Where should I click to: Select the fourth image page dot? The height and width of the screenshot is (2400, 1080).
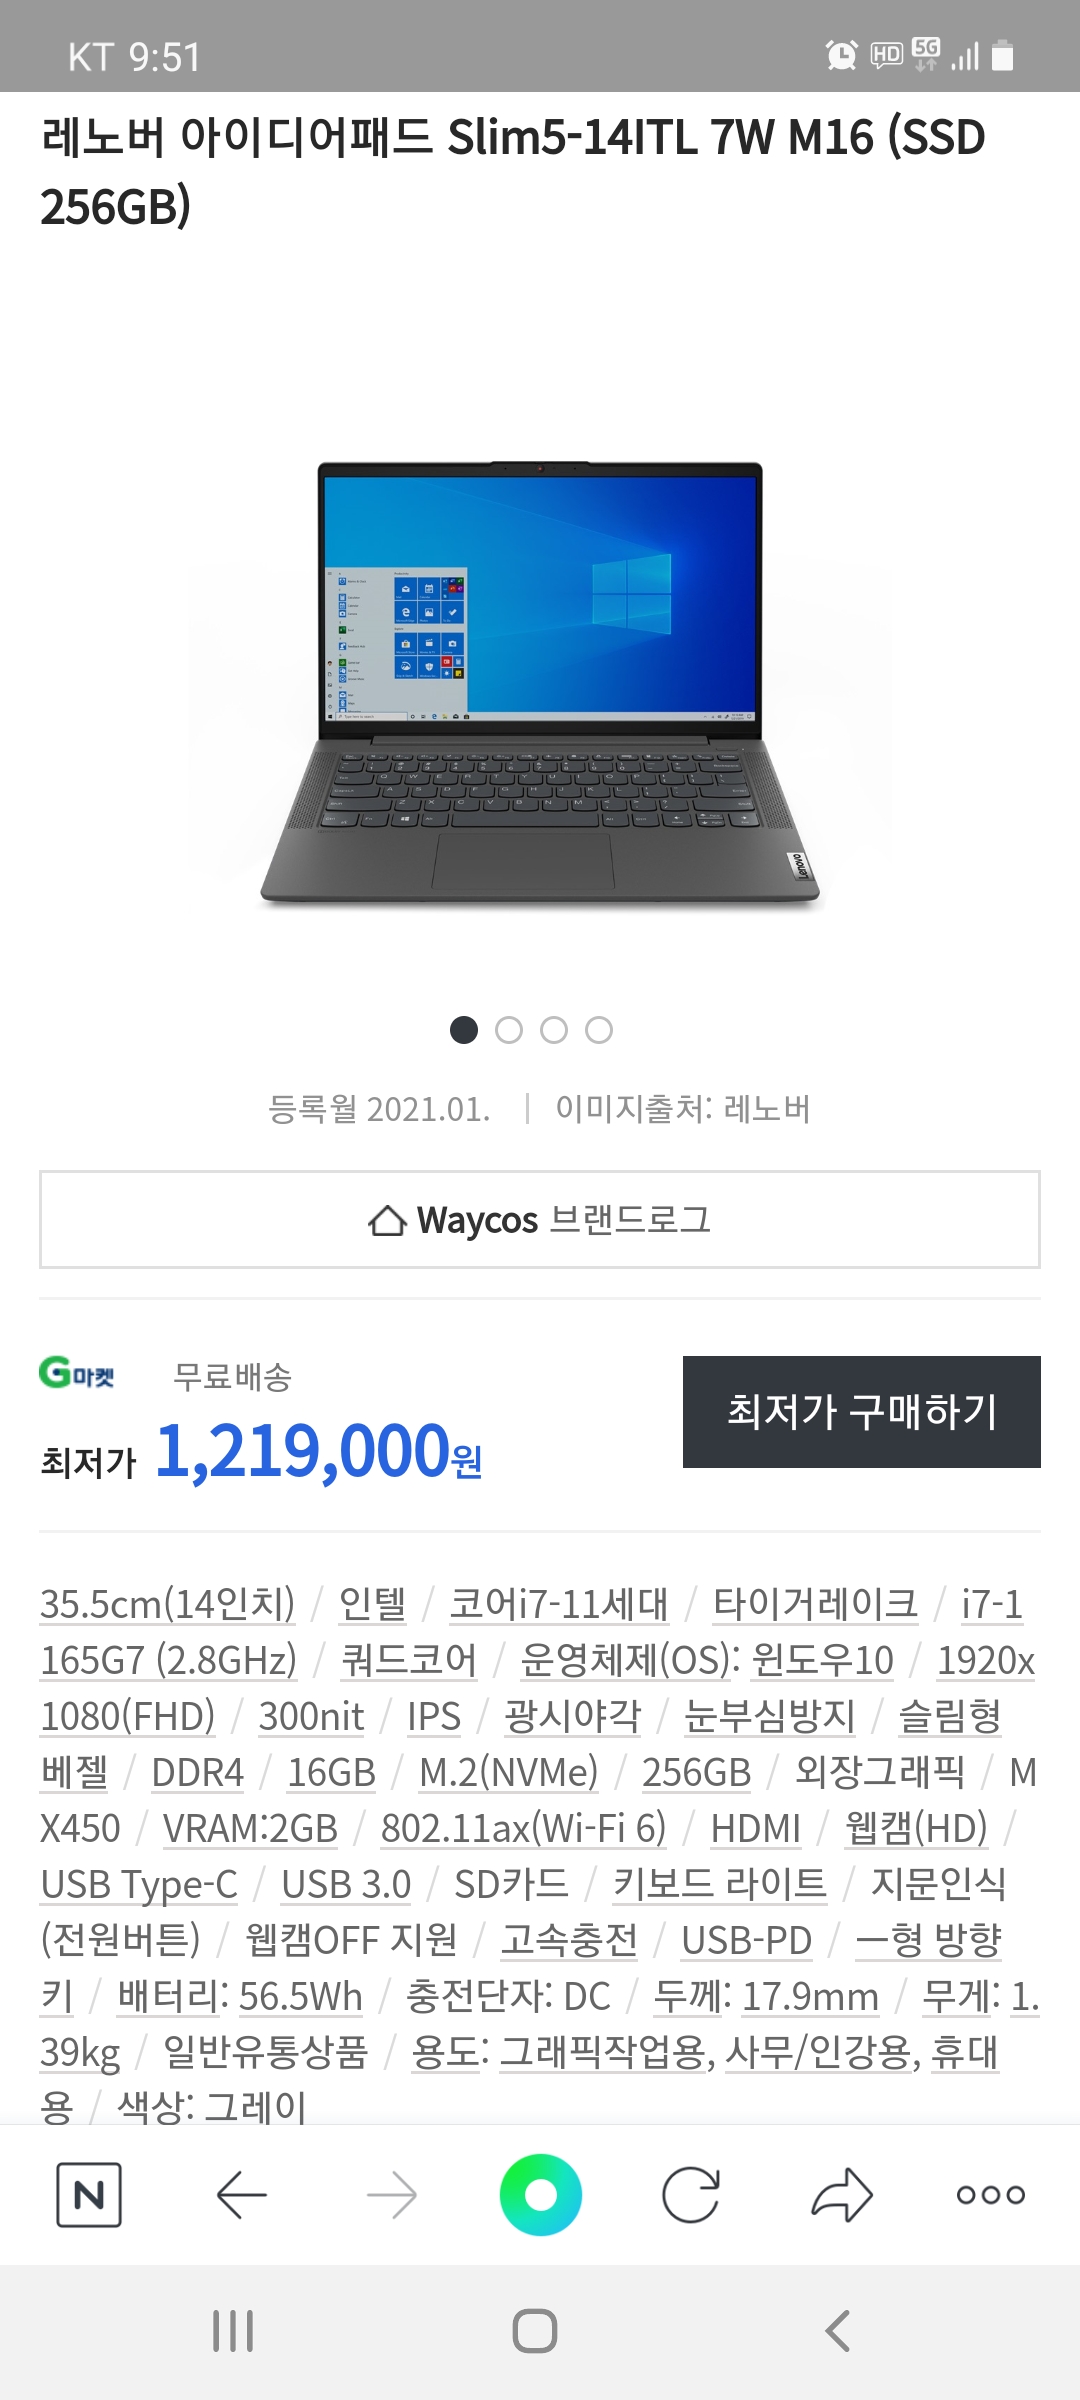coord(599,1030)
